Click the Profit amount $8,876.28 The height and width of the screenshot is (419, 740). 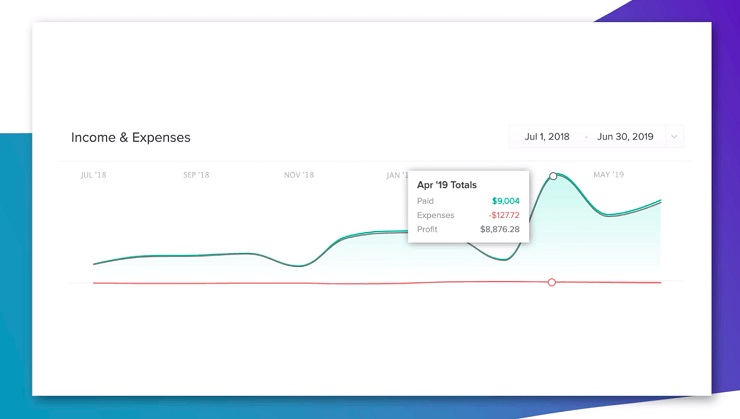tap(500, 229)
